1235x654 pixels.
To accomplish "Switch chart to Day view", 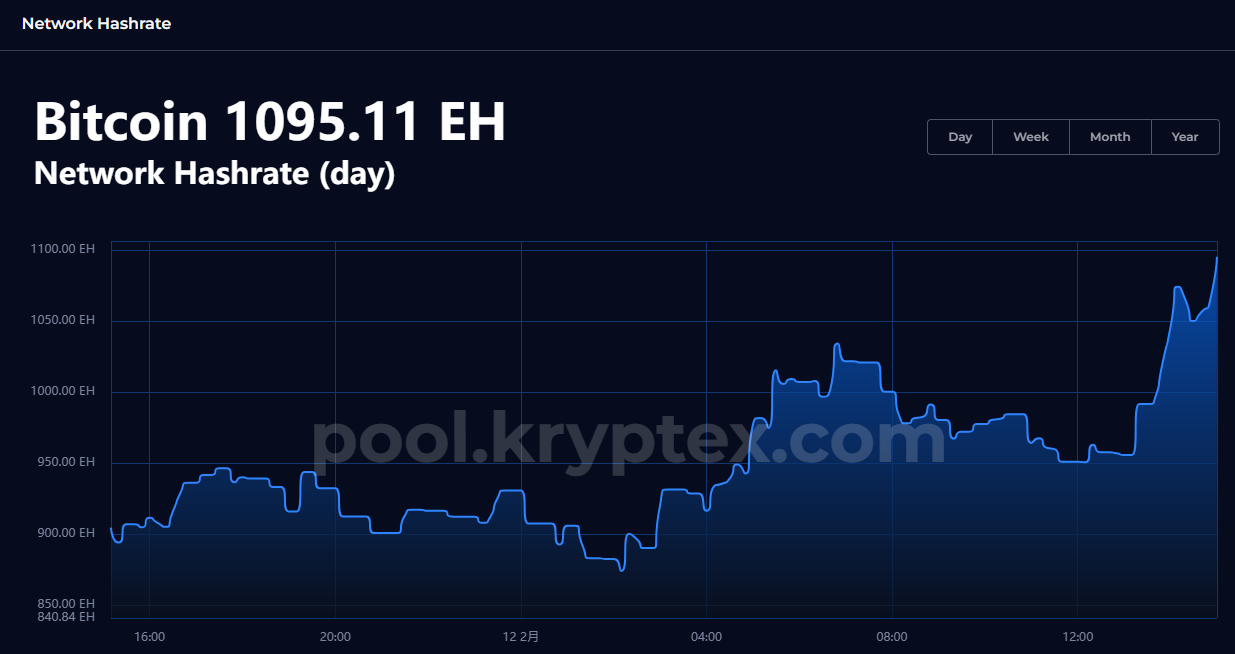I will [960, 137].
